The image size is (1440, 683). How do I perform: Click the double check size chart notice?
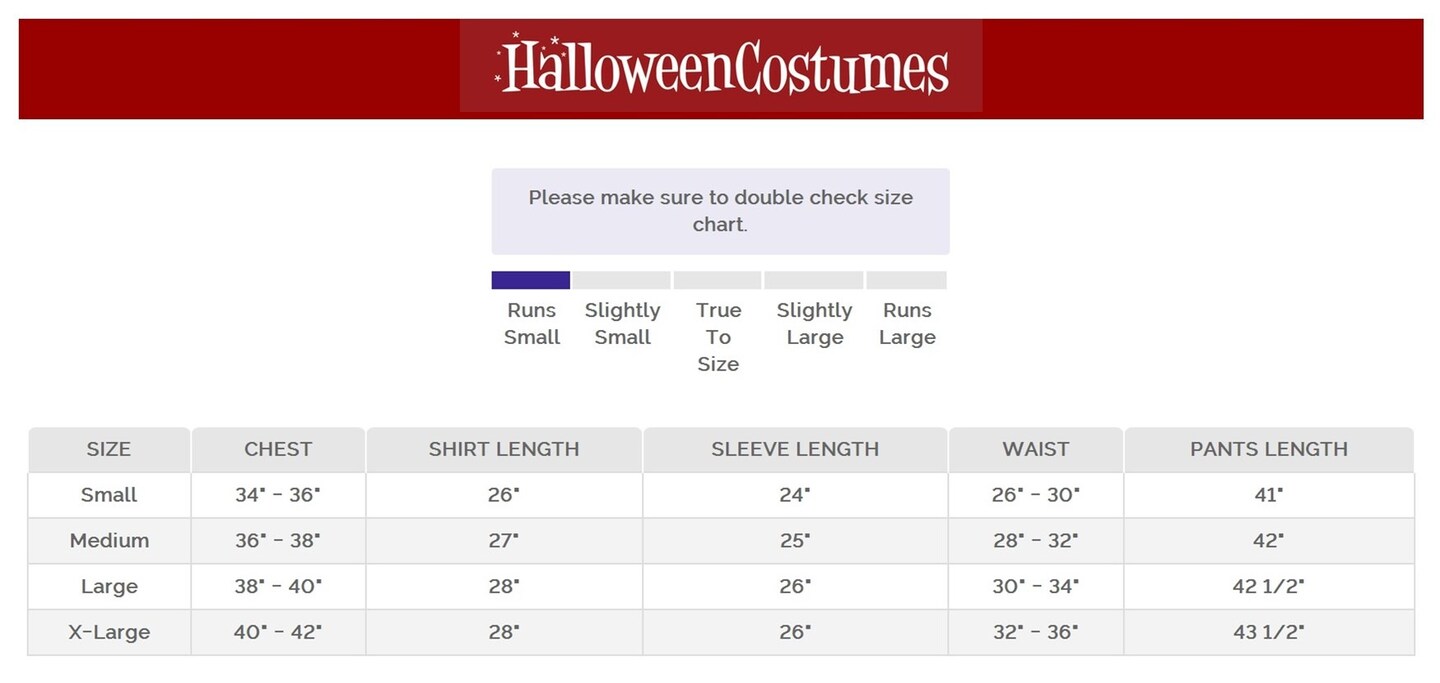click(720, 211)
